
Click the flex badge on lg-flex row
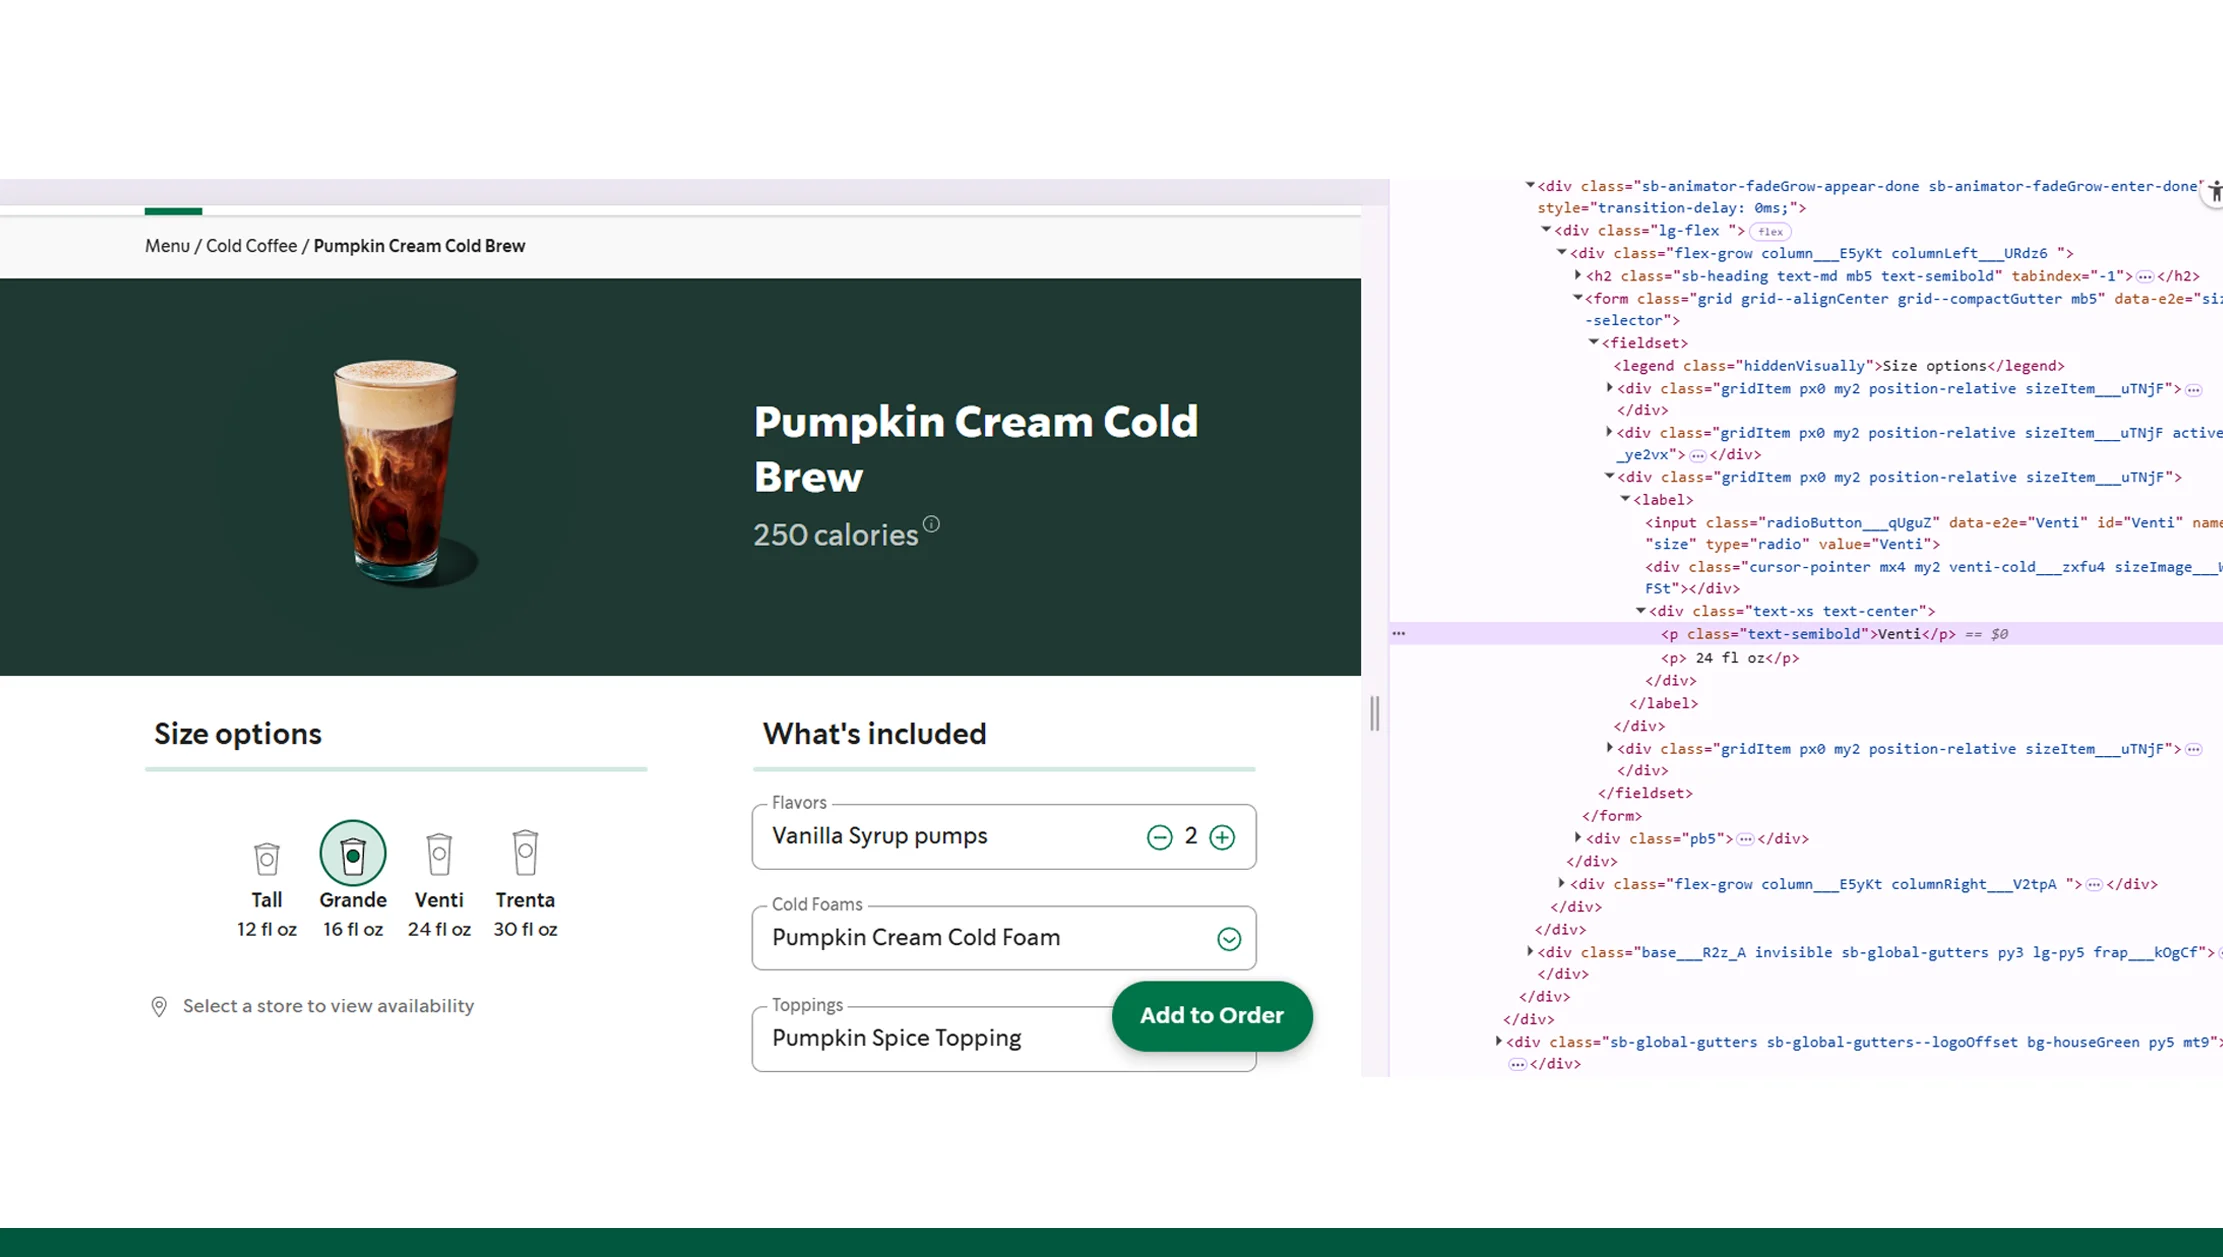[x=1770, y=231]
